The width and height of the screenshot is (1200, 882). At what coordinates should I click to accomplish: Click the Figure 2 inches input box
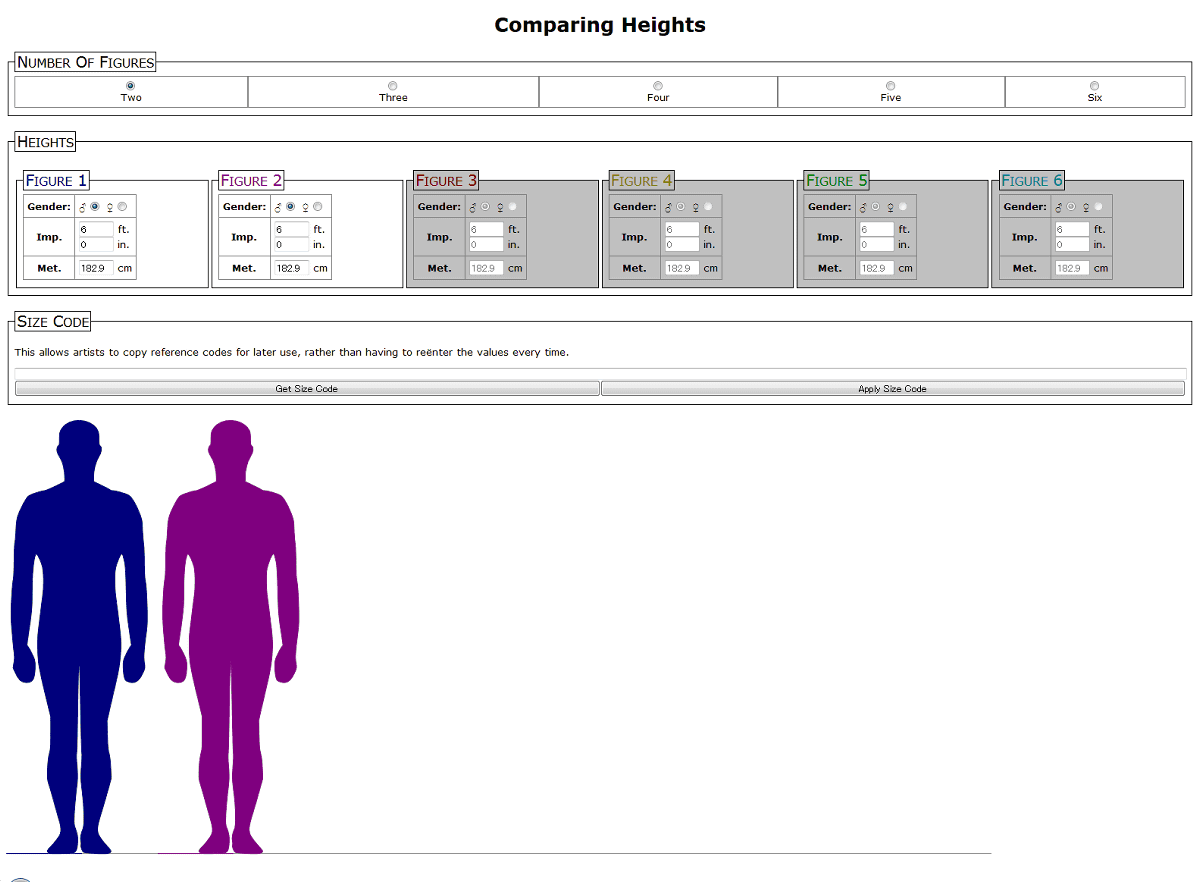tap(290, 245)
